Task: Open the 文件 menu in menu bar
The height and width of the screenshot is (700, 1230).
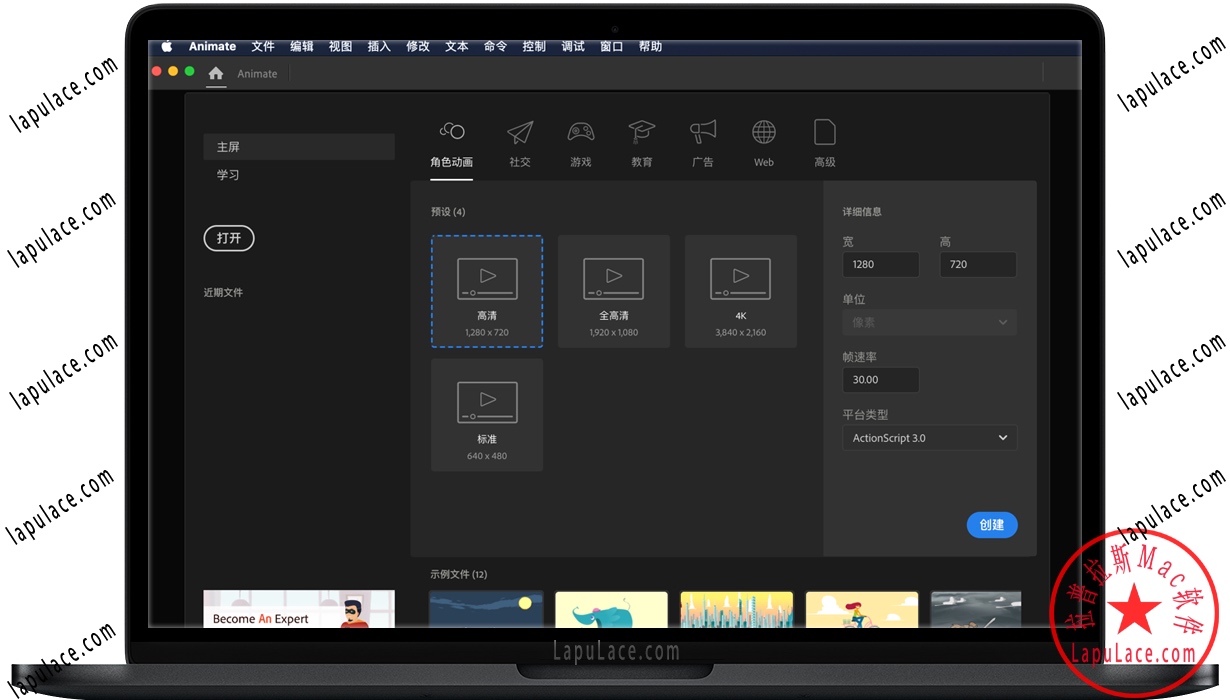Action: click(x=263, y=45)
